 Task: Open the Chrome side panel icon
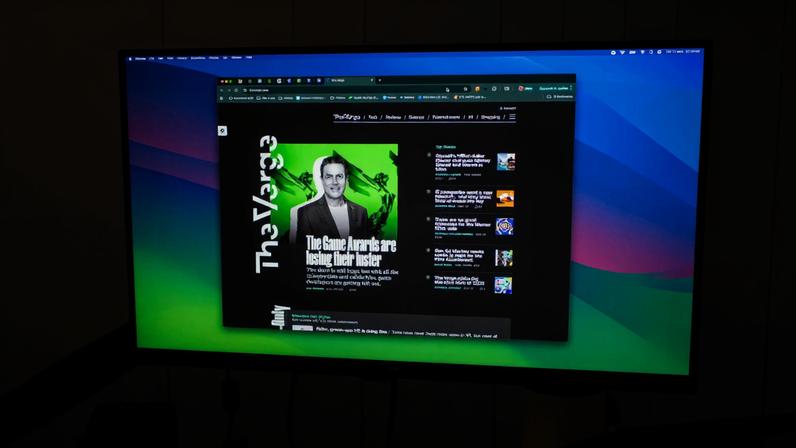[x=507, y=89]
